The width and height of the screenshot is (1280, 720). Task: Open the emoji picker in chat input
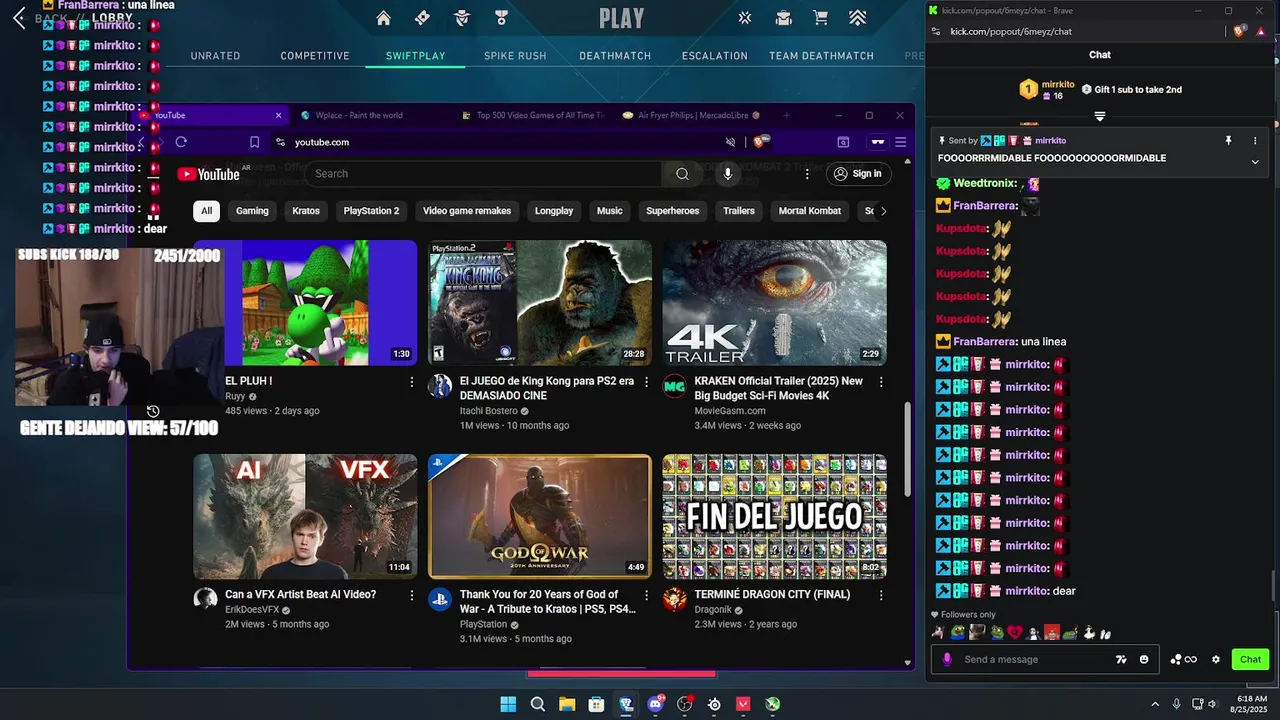1144,660
